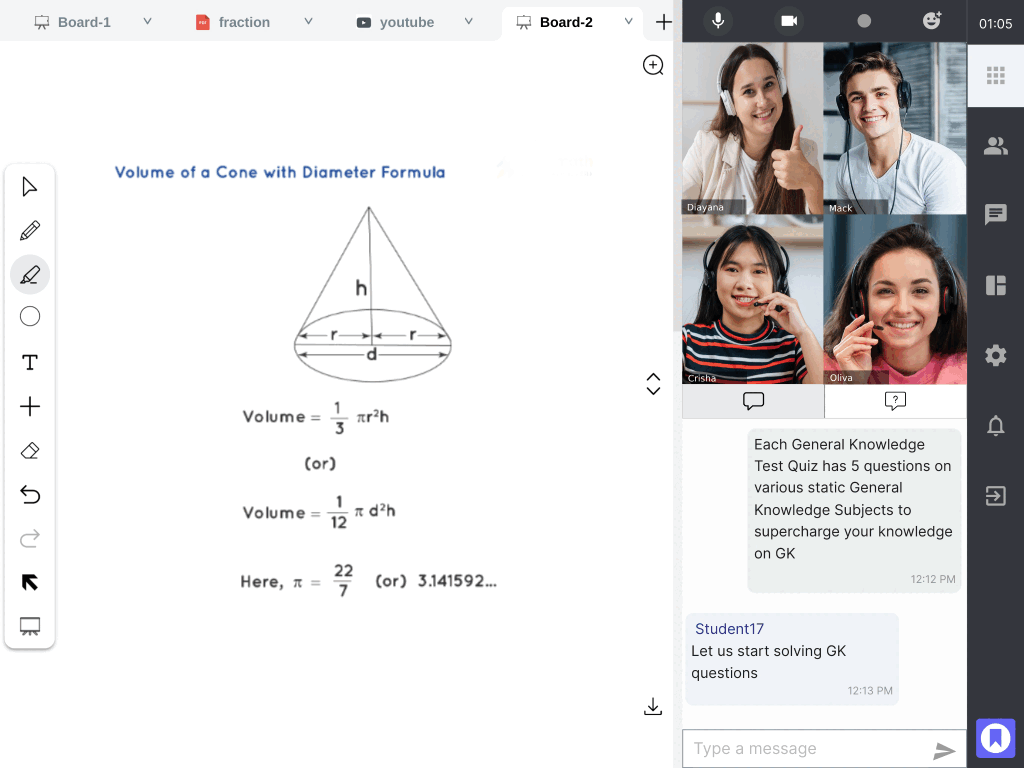Toggle the microphone on or off
This screenshot has width=1024, height=768.
pyautogui.click(x=717, y=21)
